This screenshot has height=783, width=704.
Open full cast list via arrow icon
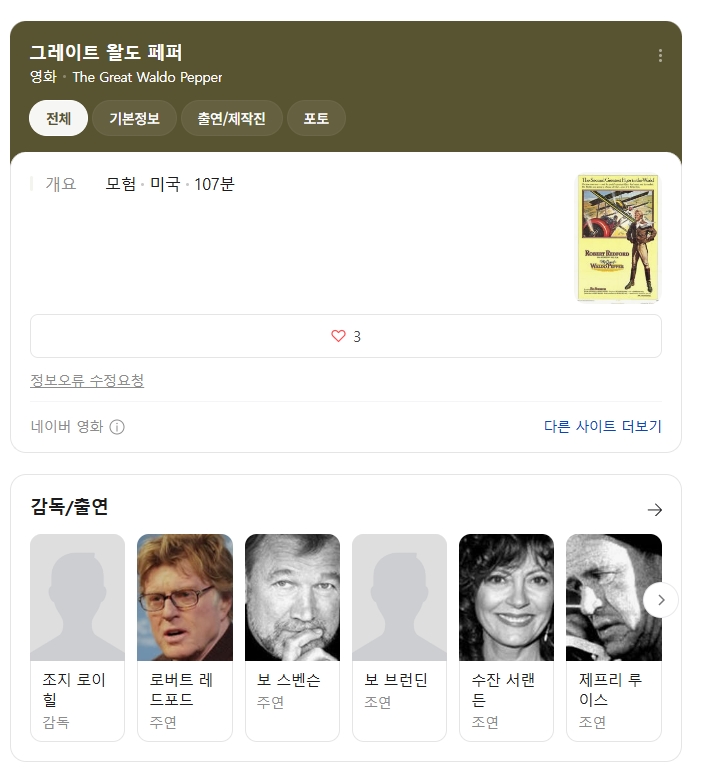click(x=655, y=509)
